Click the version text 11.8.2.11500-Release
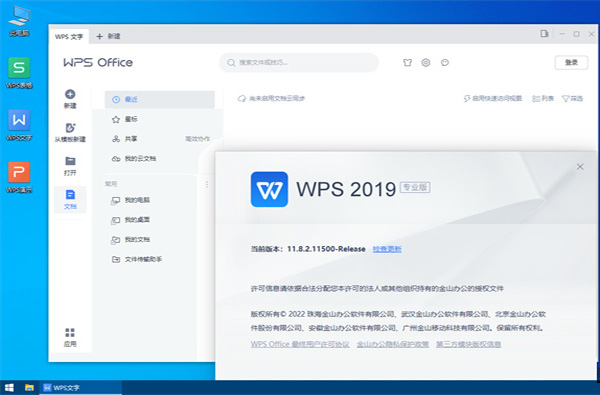This screenshot has width=600, height=395. click(x=326, y=249)
